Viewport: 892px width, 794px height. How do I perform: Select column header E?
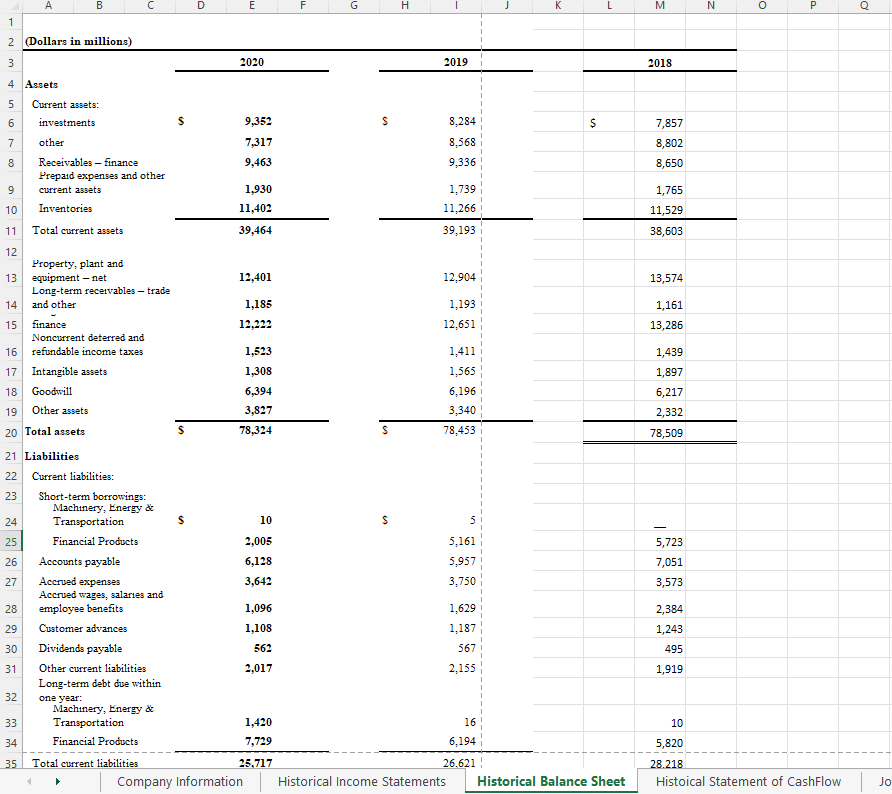pos(251,7)
